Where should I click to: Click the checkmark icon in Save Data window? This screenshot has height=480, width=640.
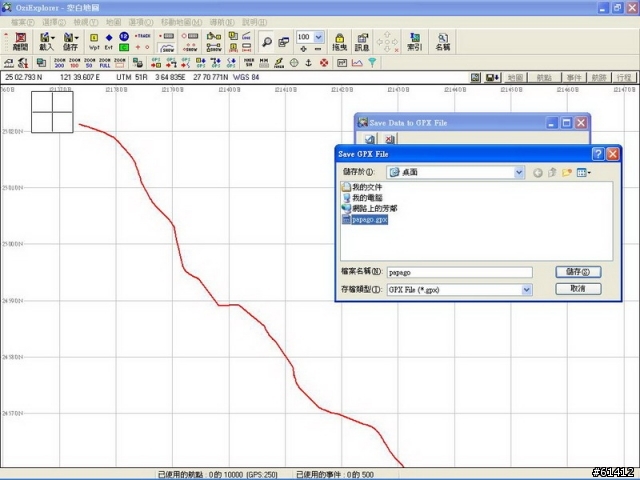(x=369, y=139)
